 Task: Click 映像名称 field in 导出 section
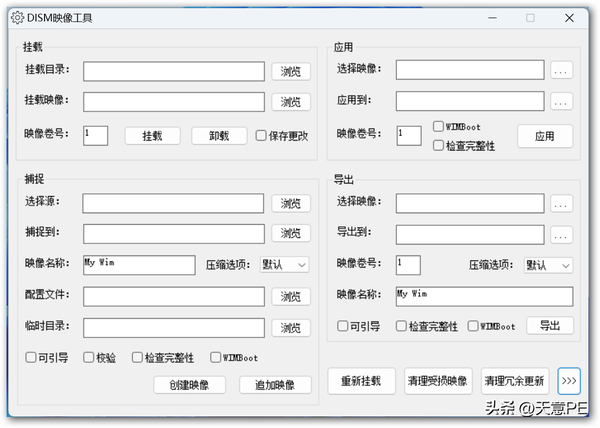click(484, 296)
